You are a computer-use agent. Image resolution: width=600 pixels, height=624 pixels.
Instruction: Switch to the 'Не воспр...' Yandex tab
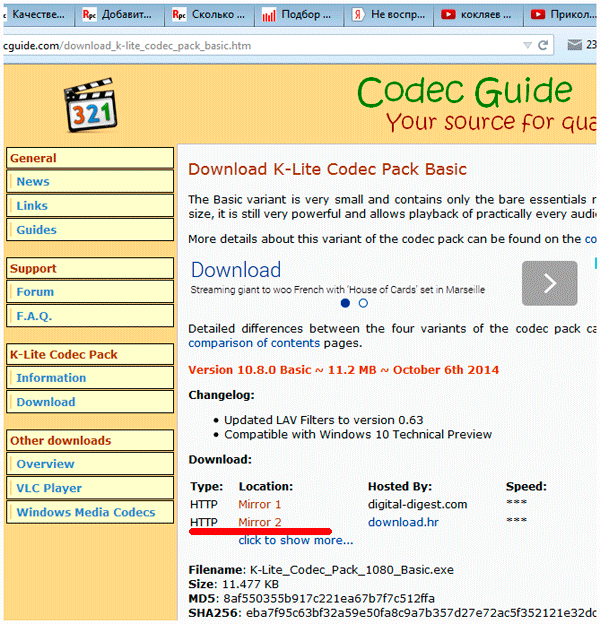click(x=389, y=15)
